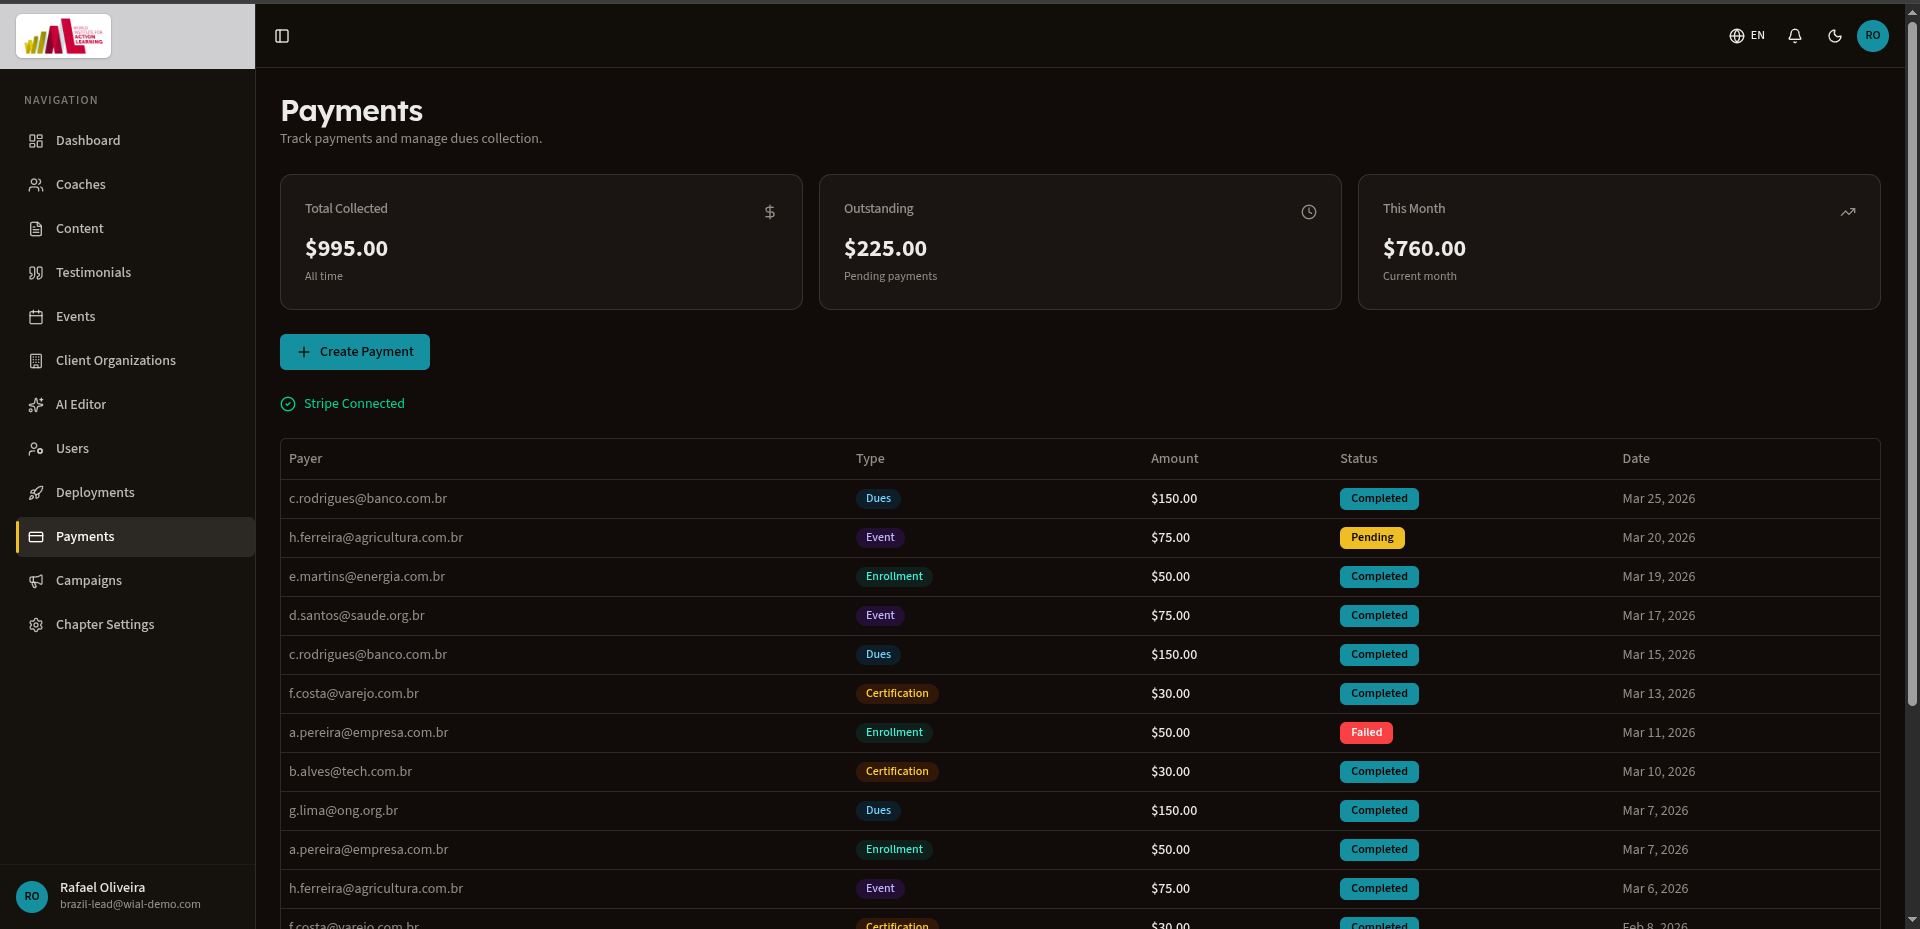The height and width of the screenshot is (929, 1920).
Task: Click the Payer column header
Action: [x=305, y=459]
